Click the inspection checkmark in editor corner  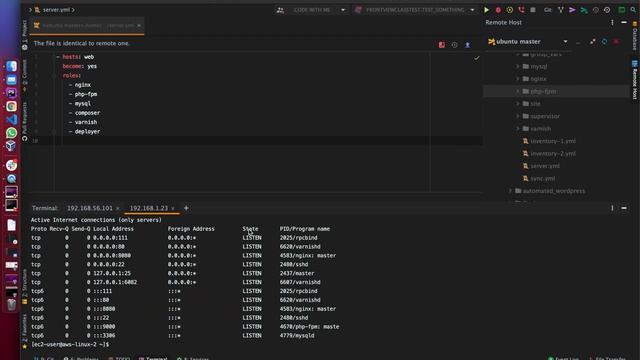pos(476,58)
